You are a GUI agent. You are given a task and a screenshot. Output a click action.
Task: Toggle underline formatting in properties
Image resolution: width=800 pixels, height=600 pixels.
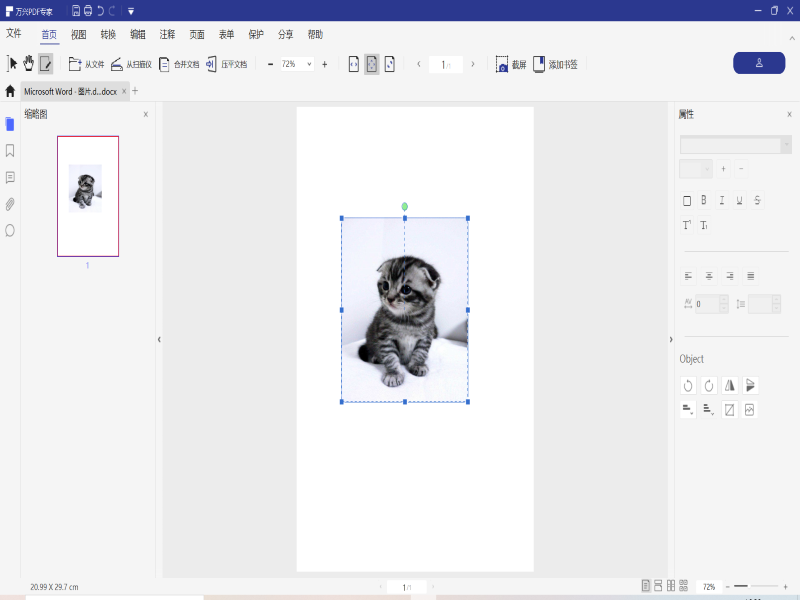click(x=739, y=200)
